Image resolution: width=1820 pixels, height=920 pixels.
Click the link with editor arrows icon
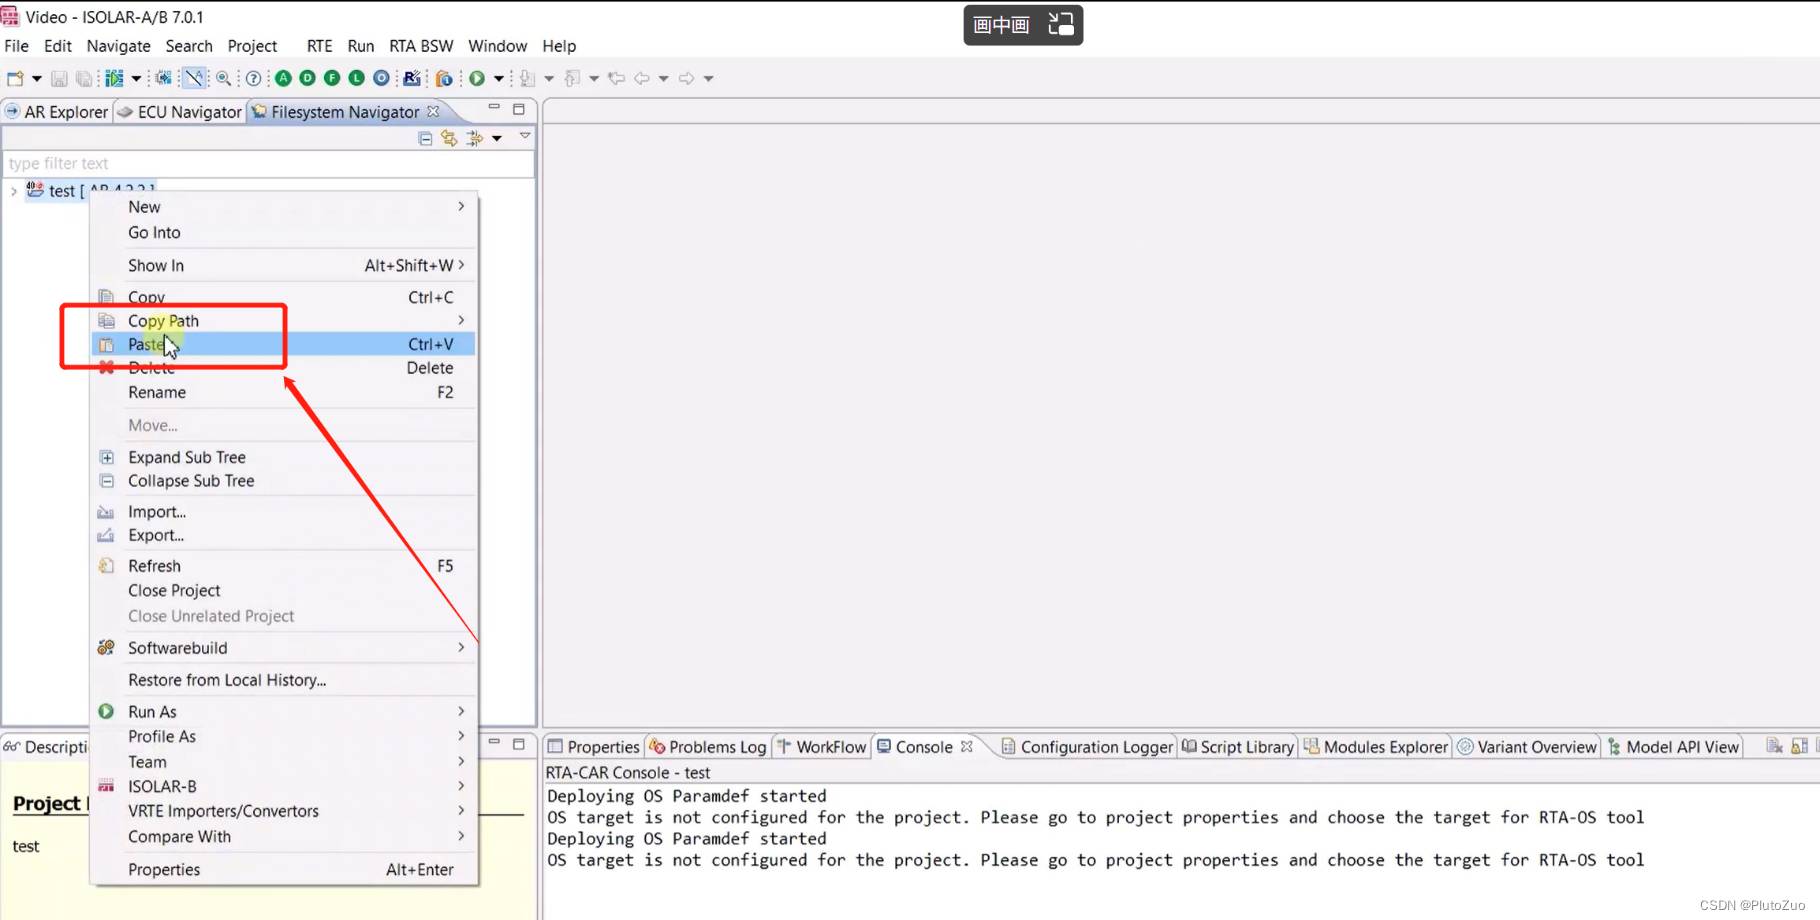(x=449, y=138)
